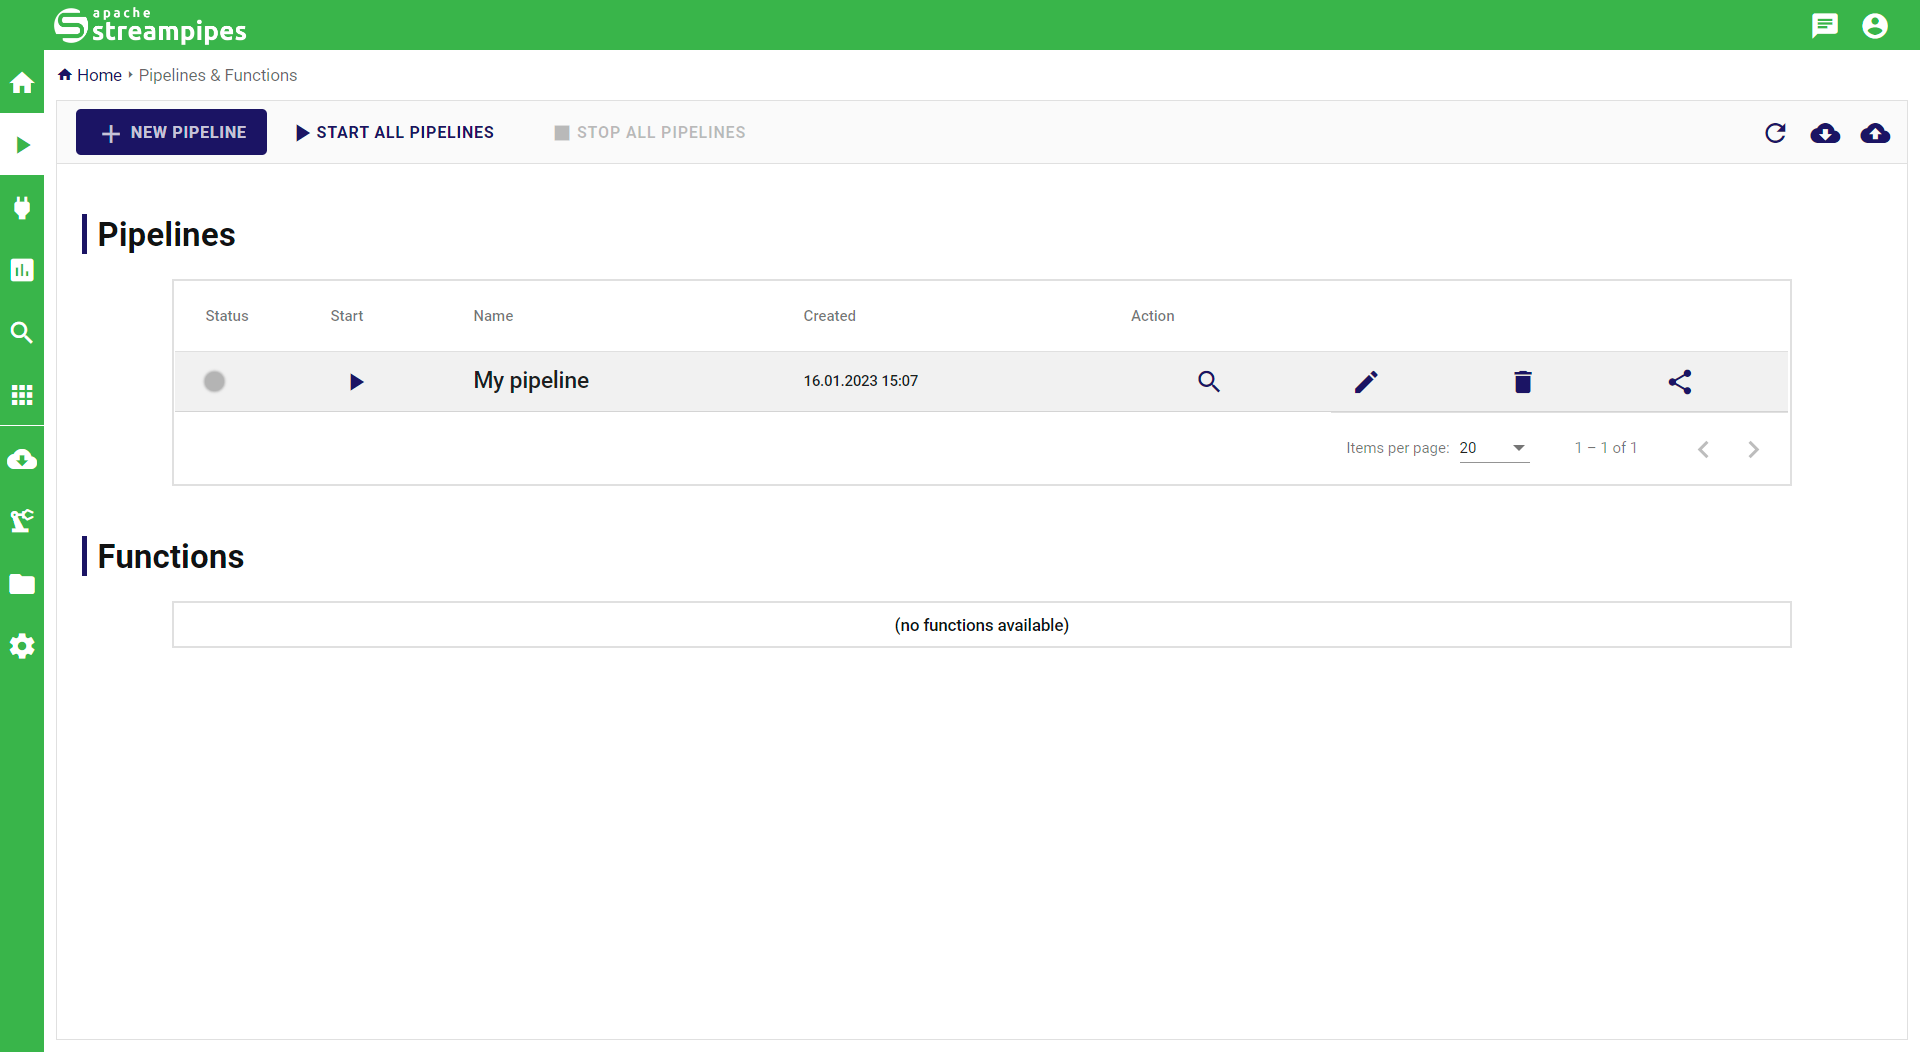Screen dimensions: 1920x1052
Task: Delete My pipeline using trash icon
Action: (1522, 382)
